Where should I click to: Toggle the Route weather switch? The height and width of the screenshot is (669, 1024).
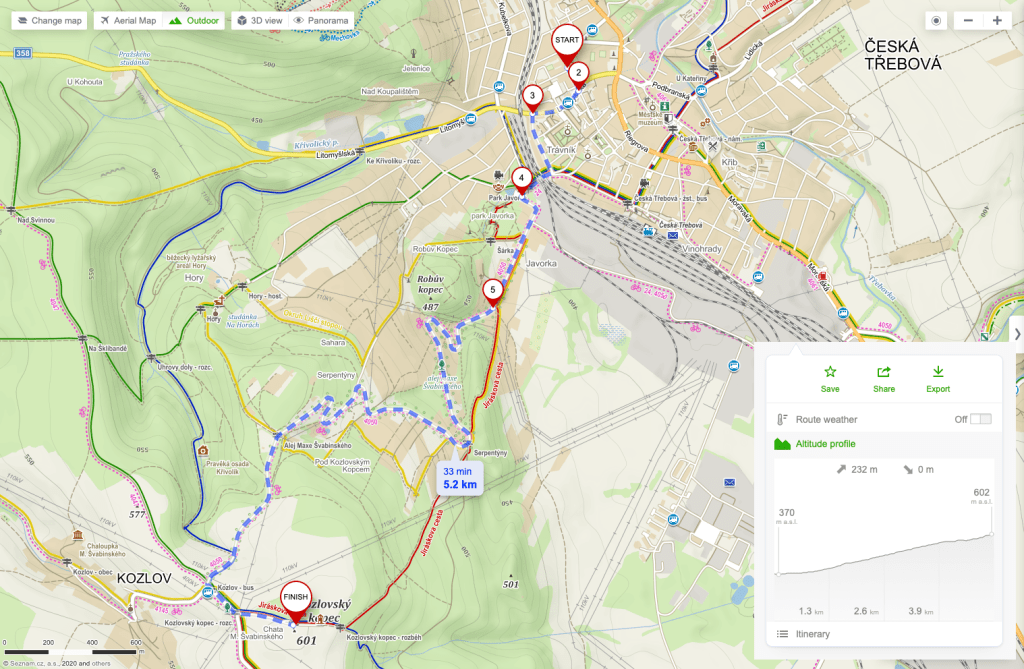coord(980,419)
